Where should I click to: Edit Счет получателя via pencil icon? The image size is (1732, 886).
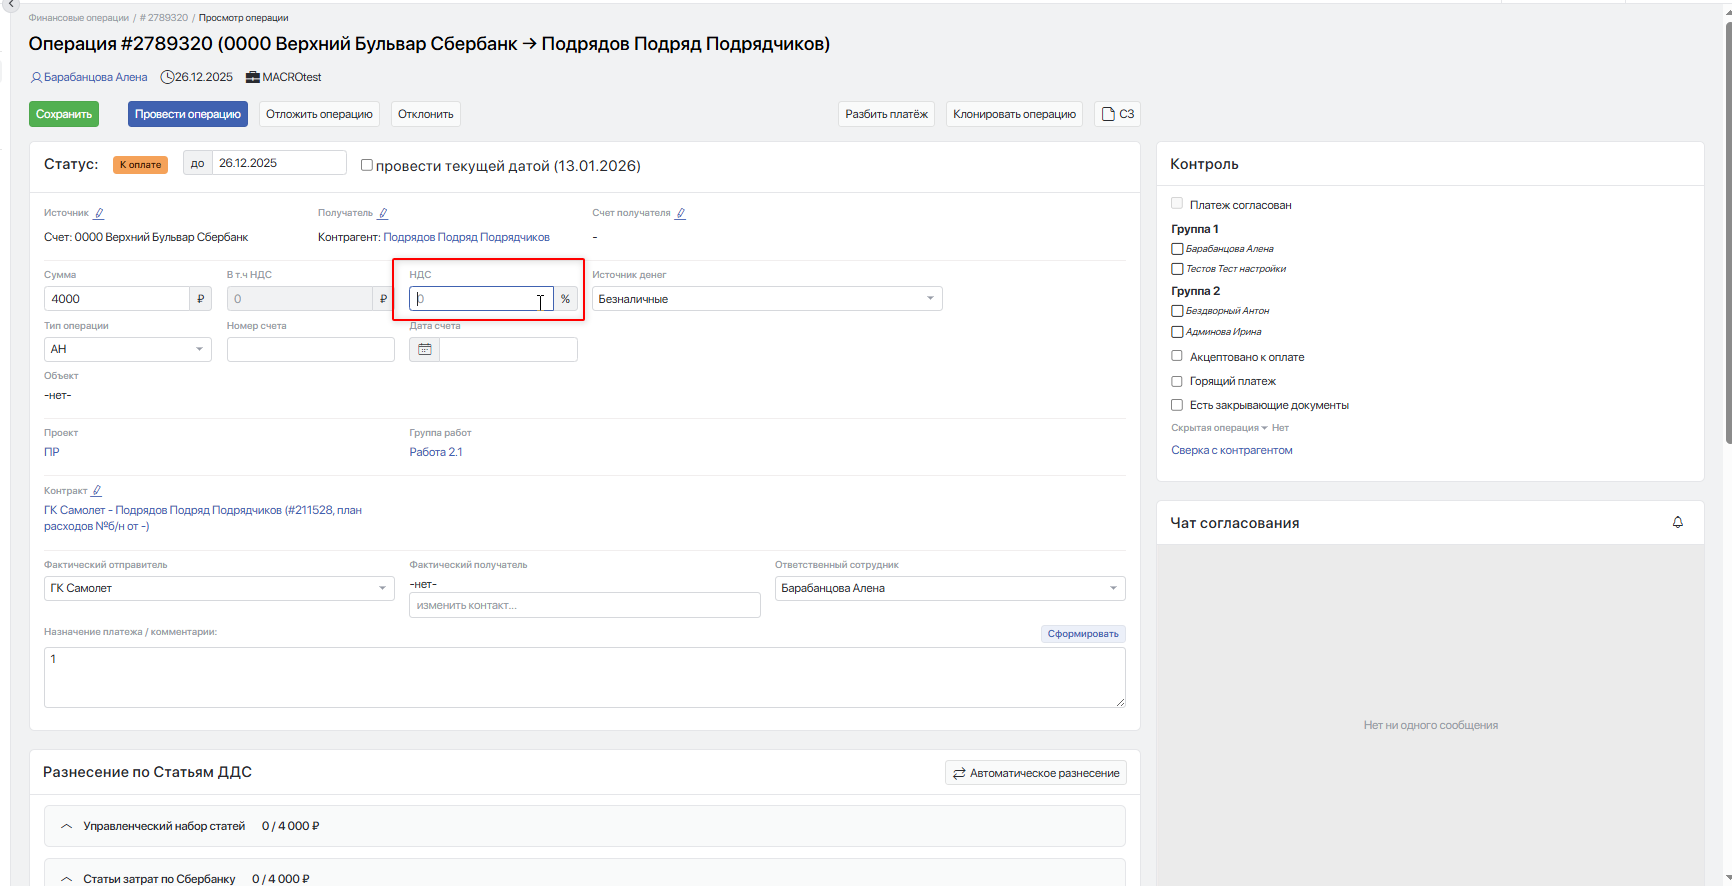(681, 213)
